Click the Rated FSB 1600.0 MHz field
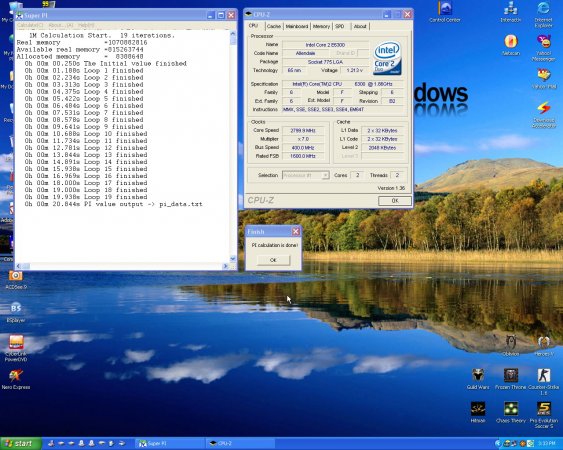Image resolution: width=563 pixels, height=450 pixels. click(x=303, y=156)
